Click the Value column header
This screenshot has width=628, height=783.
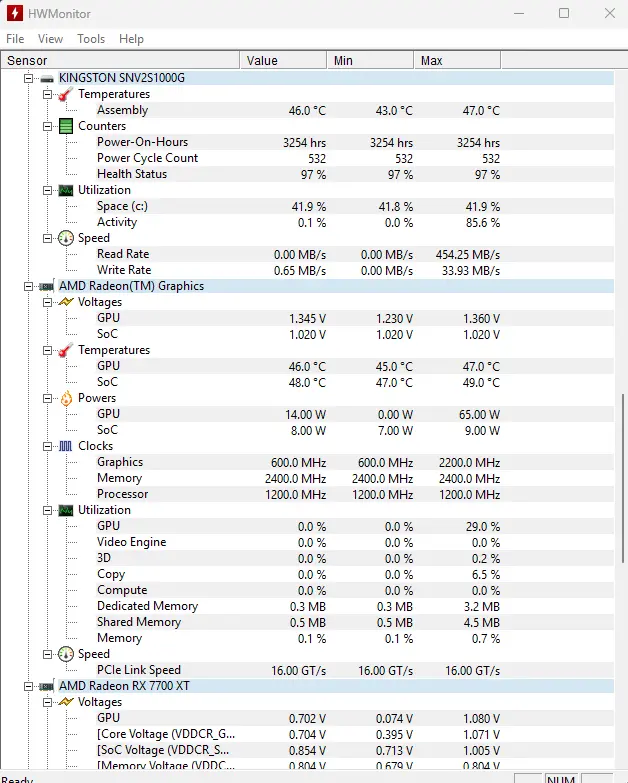tap(283, 60)
